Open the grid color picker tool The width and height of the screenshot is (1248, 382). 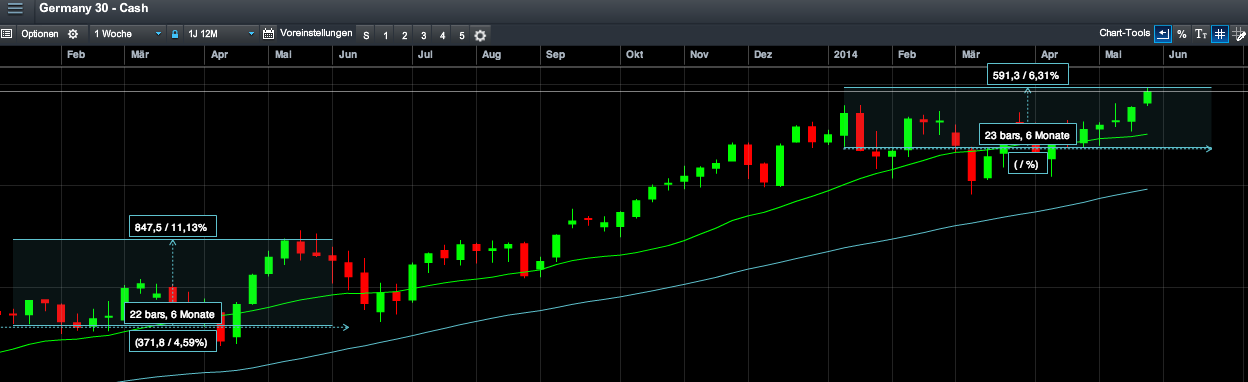(1238, 34)
